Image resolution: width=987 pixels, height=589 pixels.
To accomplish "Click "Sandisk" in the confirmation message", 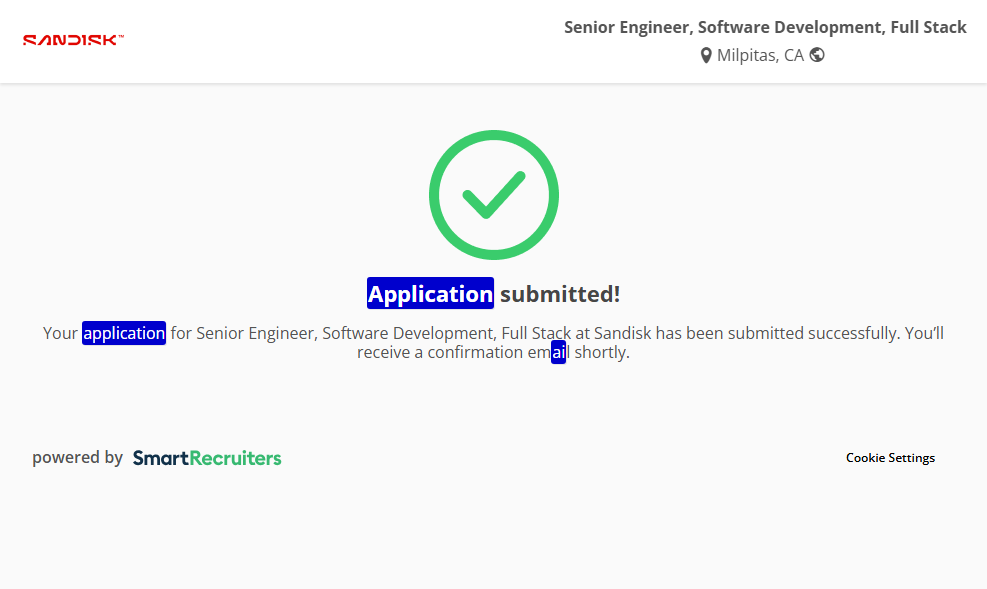I will [x=622, y=333].
